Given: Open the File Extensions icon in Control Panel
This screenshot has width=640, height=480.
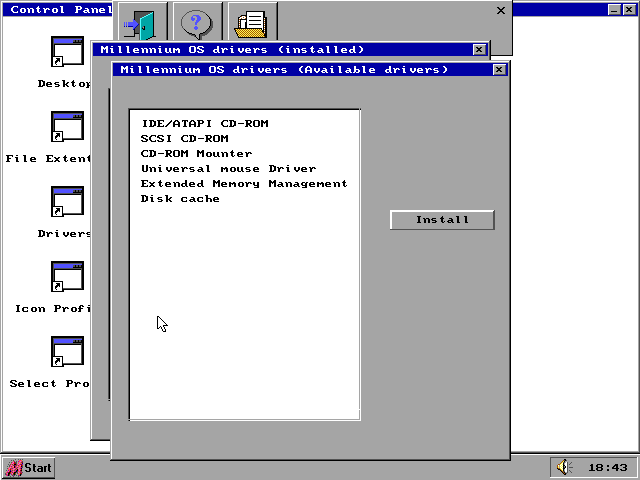Looking at the screenshot, I should [67, 126].
